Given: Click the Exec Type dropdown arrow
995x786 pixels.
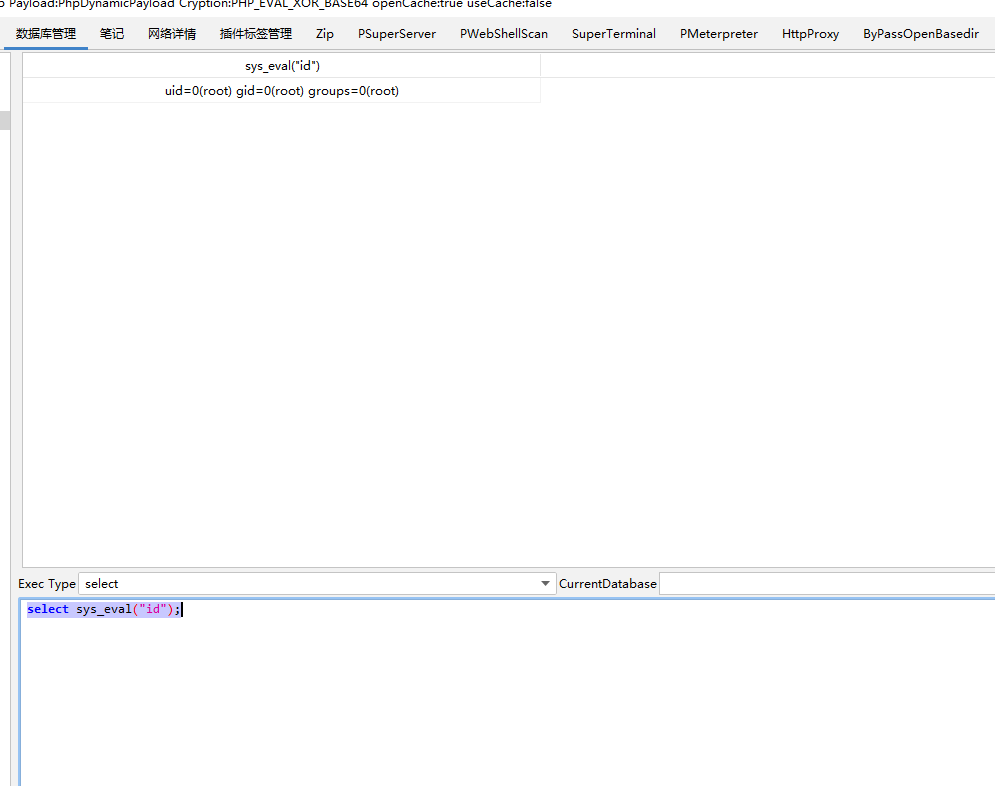Looking at the screenshot, I should click(545, 583).
